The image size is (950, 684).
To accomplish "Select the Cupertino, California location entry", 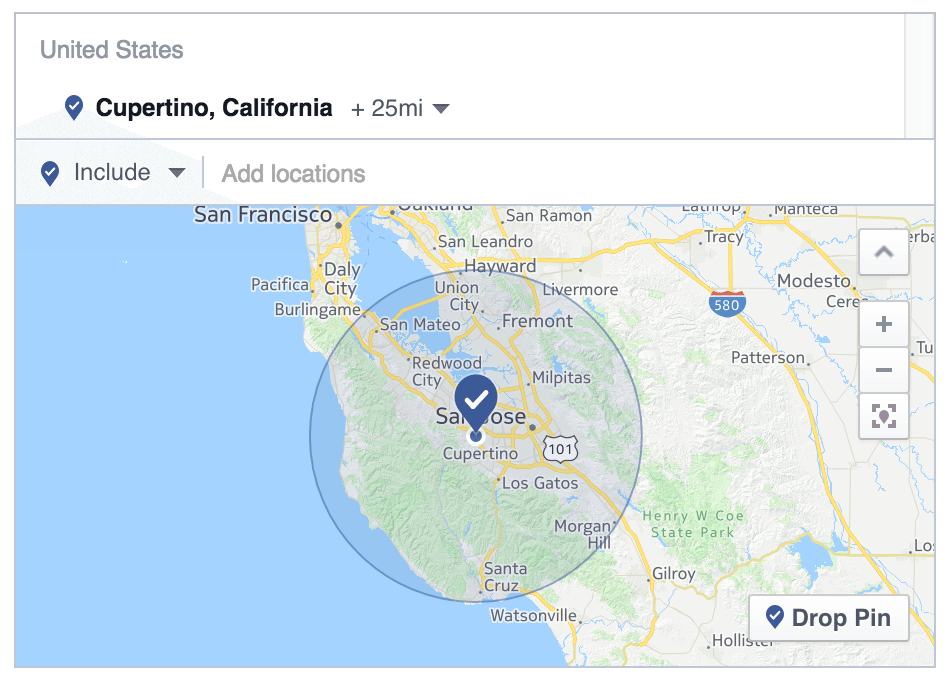I will [214, 108].
